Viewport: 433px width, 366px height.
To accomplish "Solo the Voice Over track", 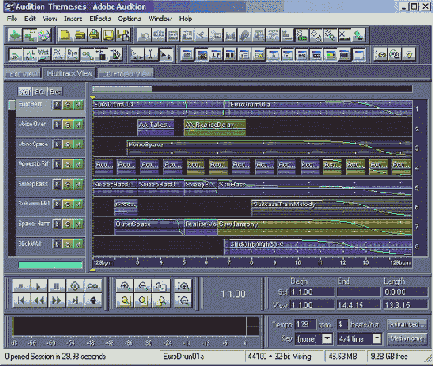I will 68,125.
